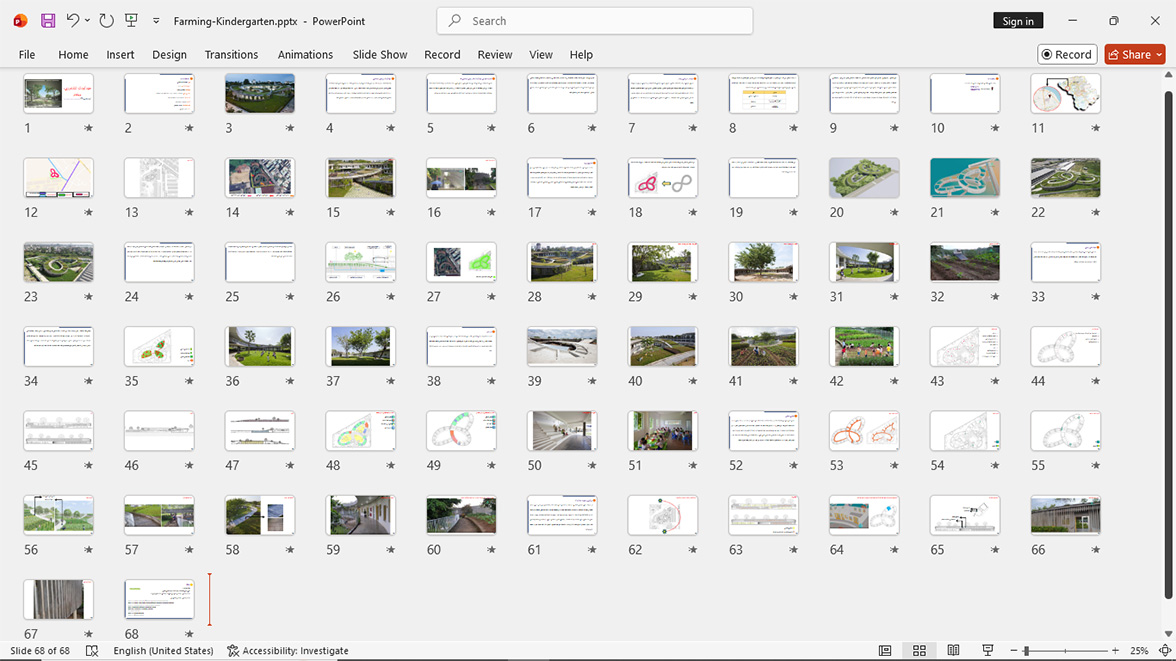Open the Undo history dropdown arrow

87,21
